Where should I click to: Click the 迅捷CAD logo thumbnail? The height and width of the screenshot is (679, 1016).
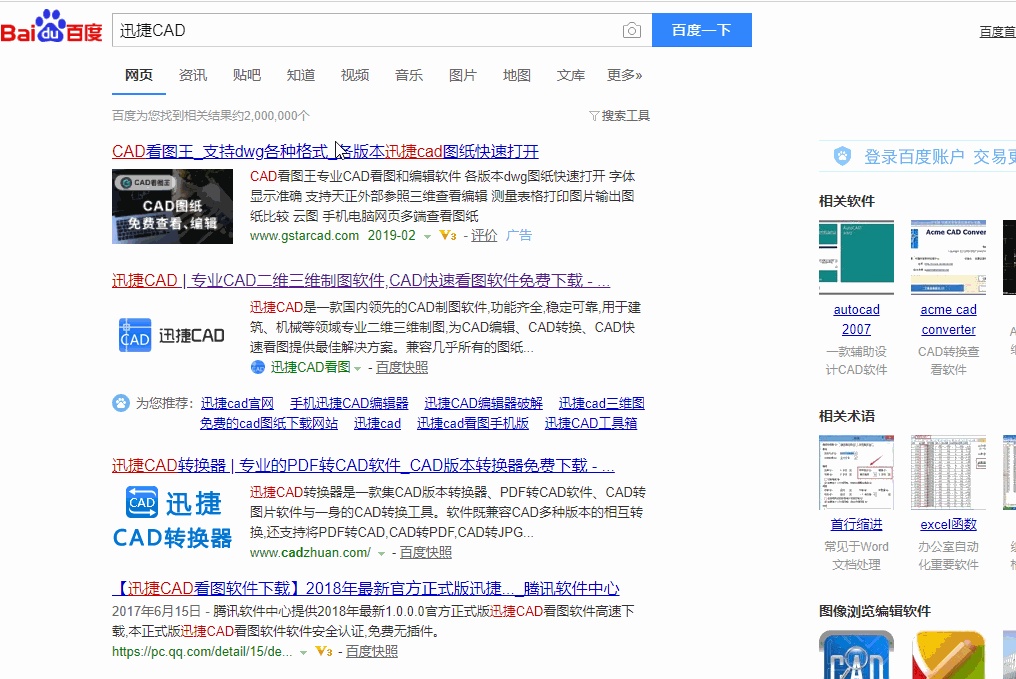coord(172,336)
